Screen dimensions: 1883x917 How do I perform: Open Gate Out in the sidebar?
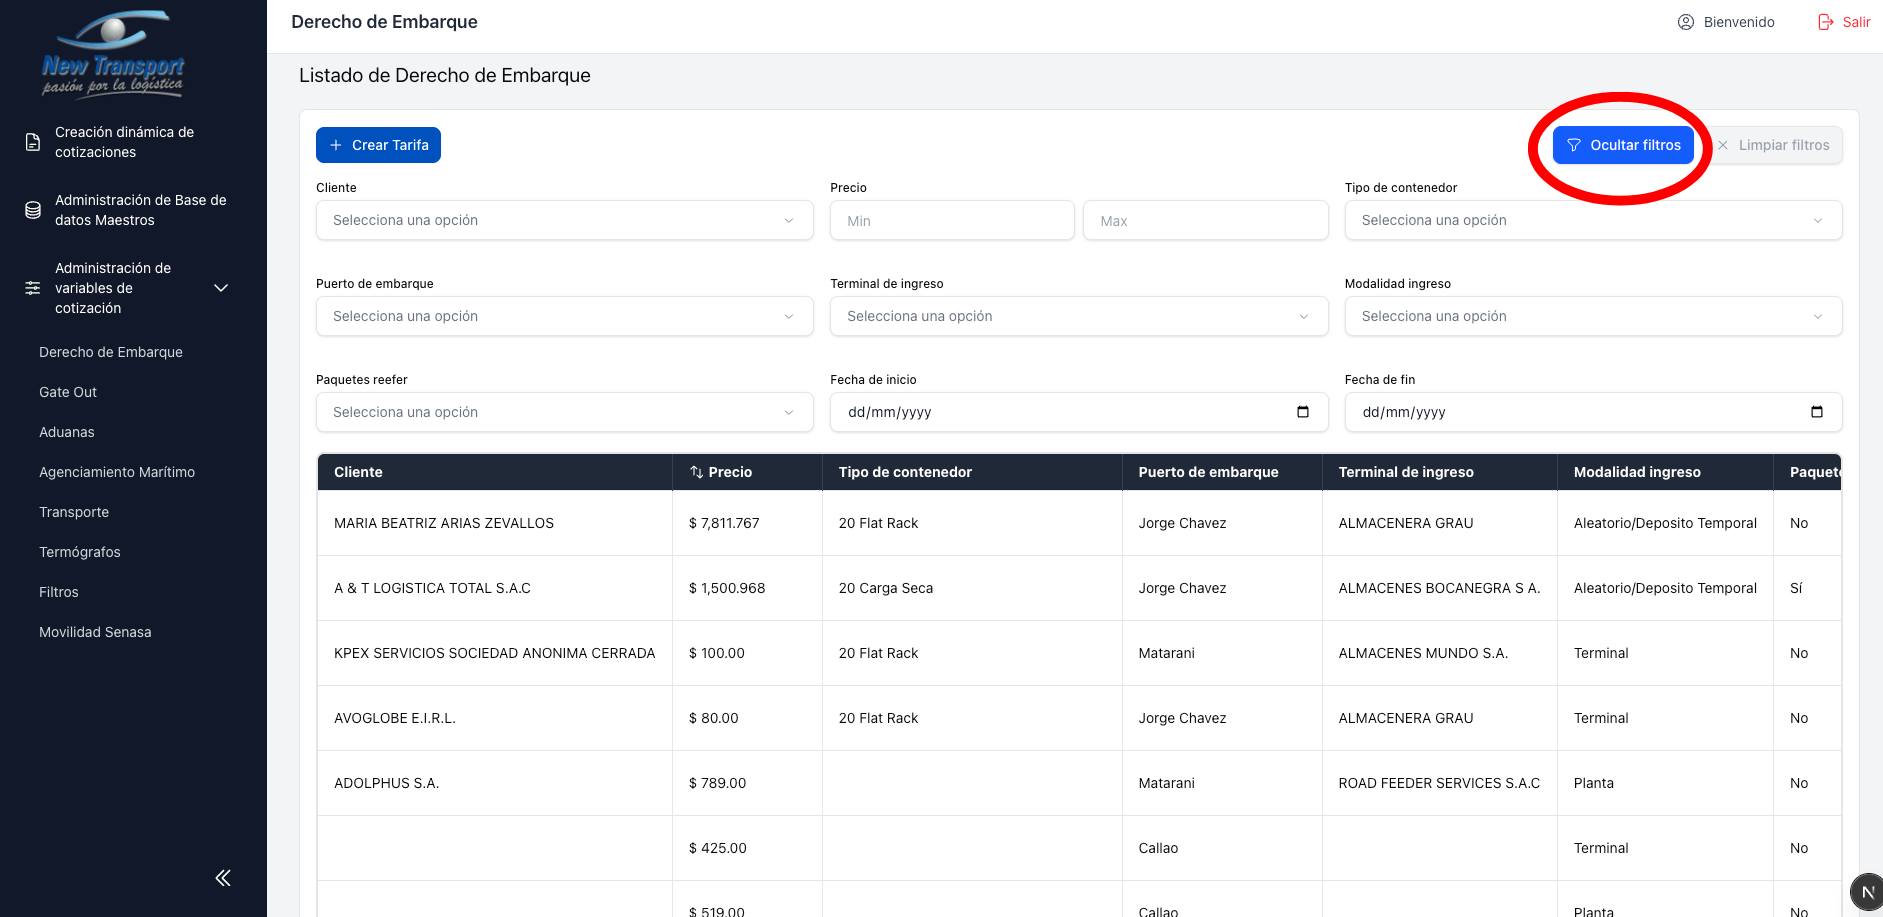[68, 392]
